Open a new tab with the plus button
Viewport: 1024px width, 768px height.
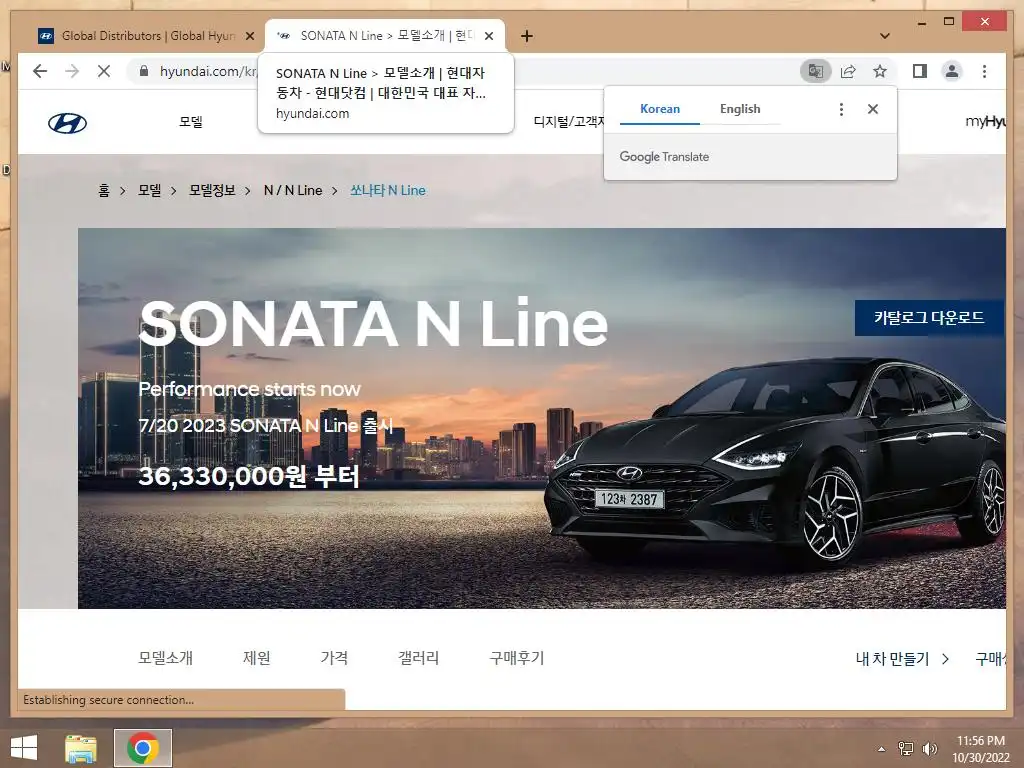tap(526, 36)
